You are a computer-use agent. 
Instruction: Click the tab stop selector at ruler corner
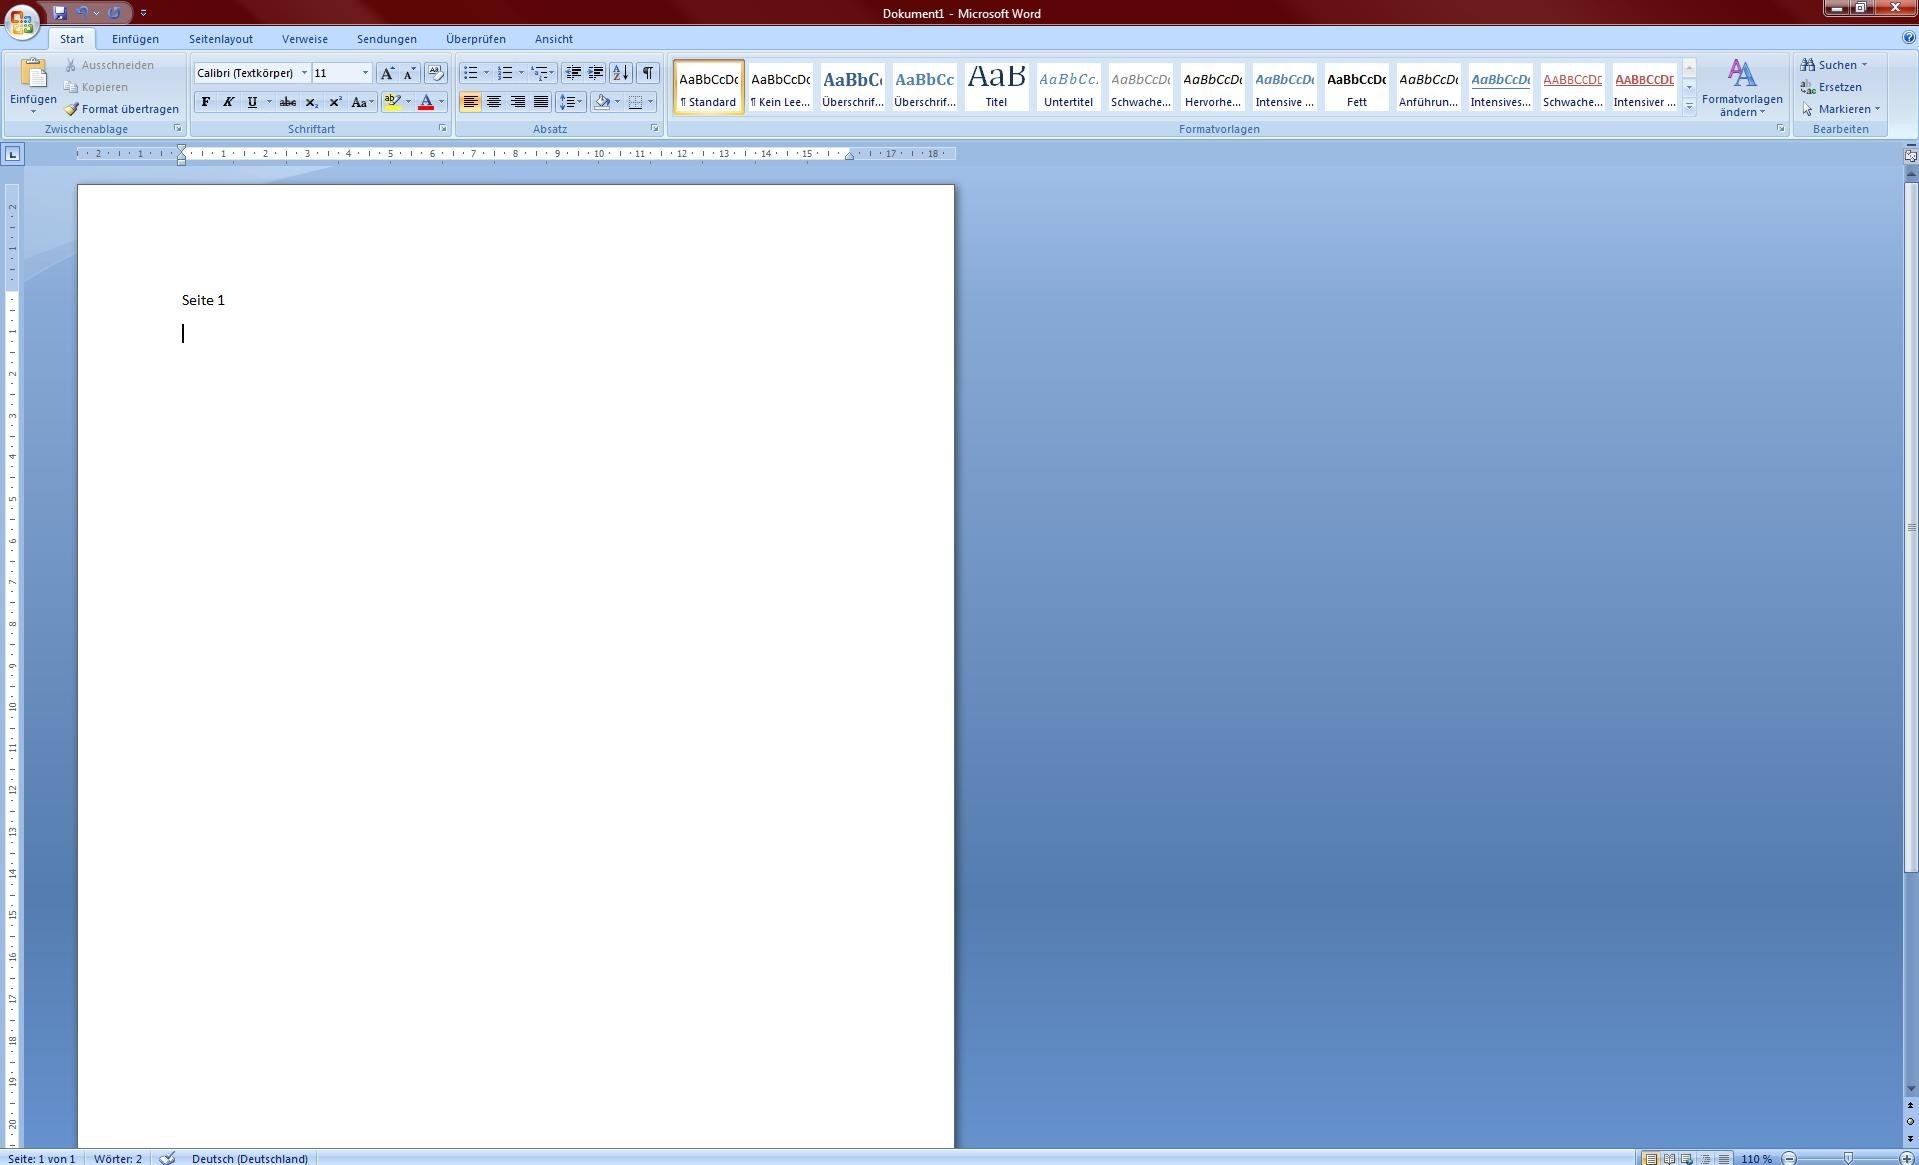[12, 154]
